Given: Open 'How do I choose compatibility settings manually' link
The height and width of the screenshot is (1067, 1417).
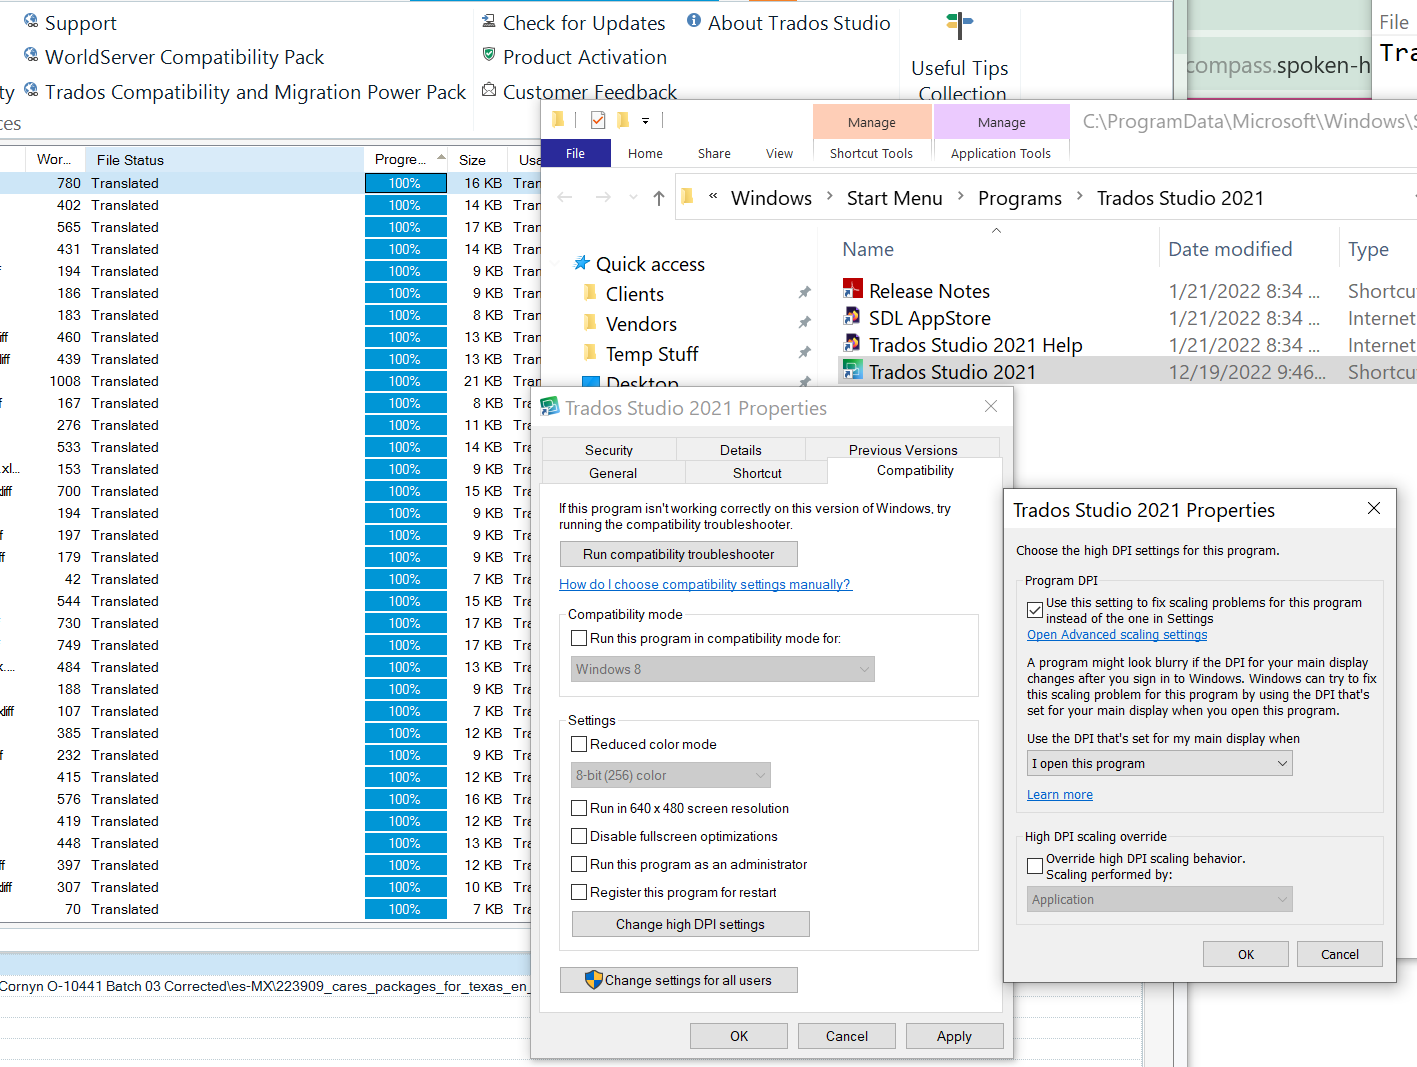Looking at the screenshot, I should coord(705,584).
